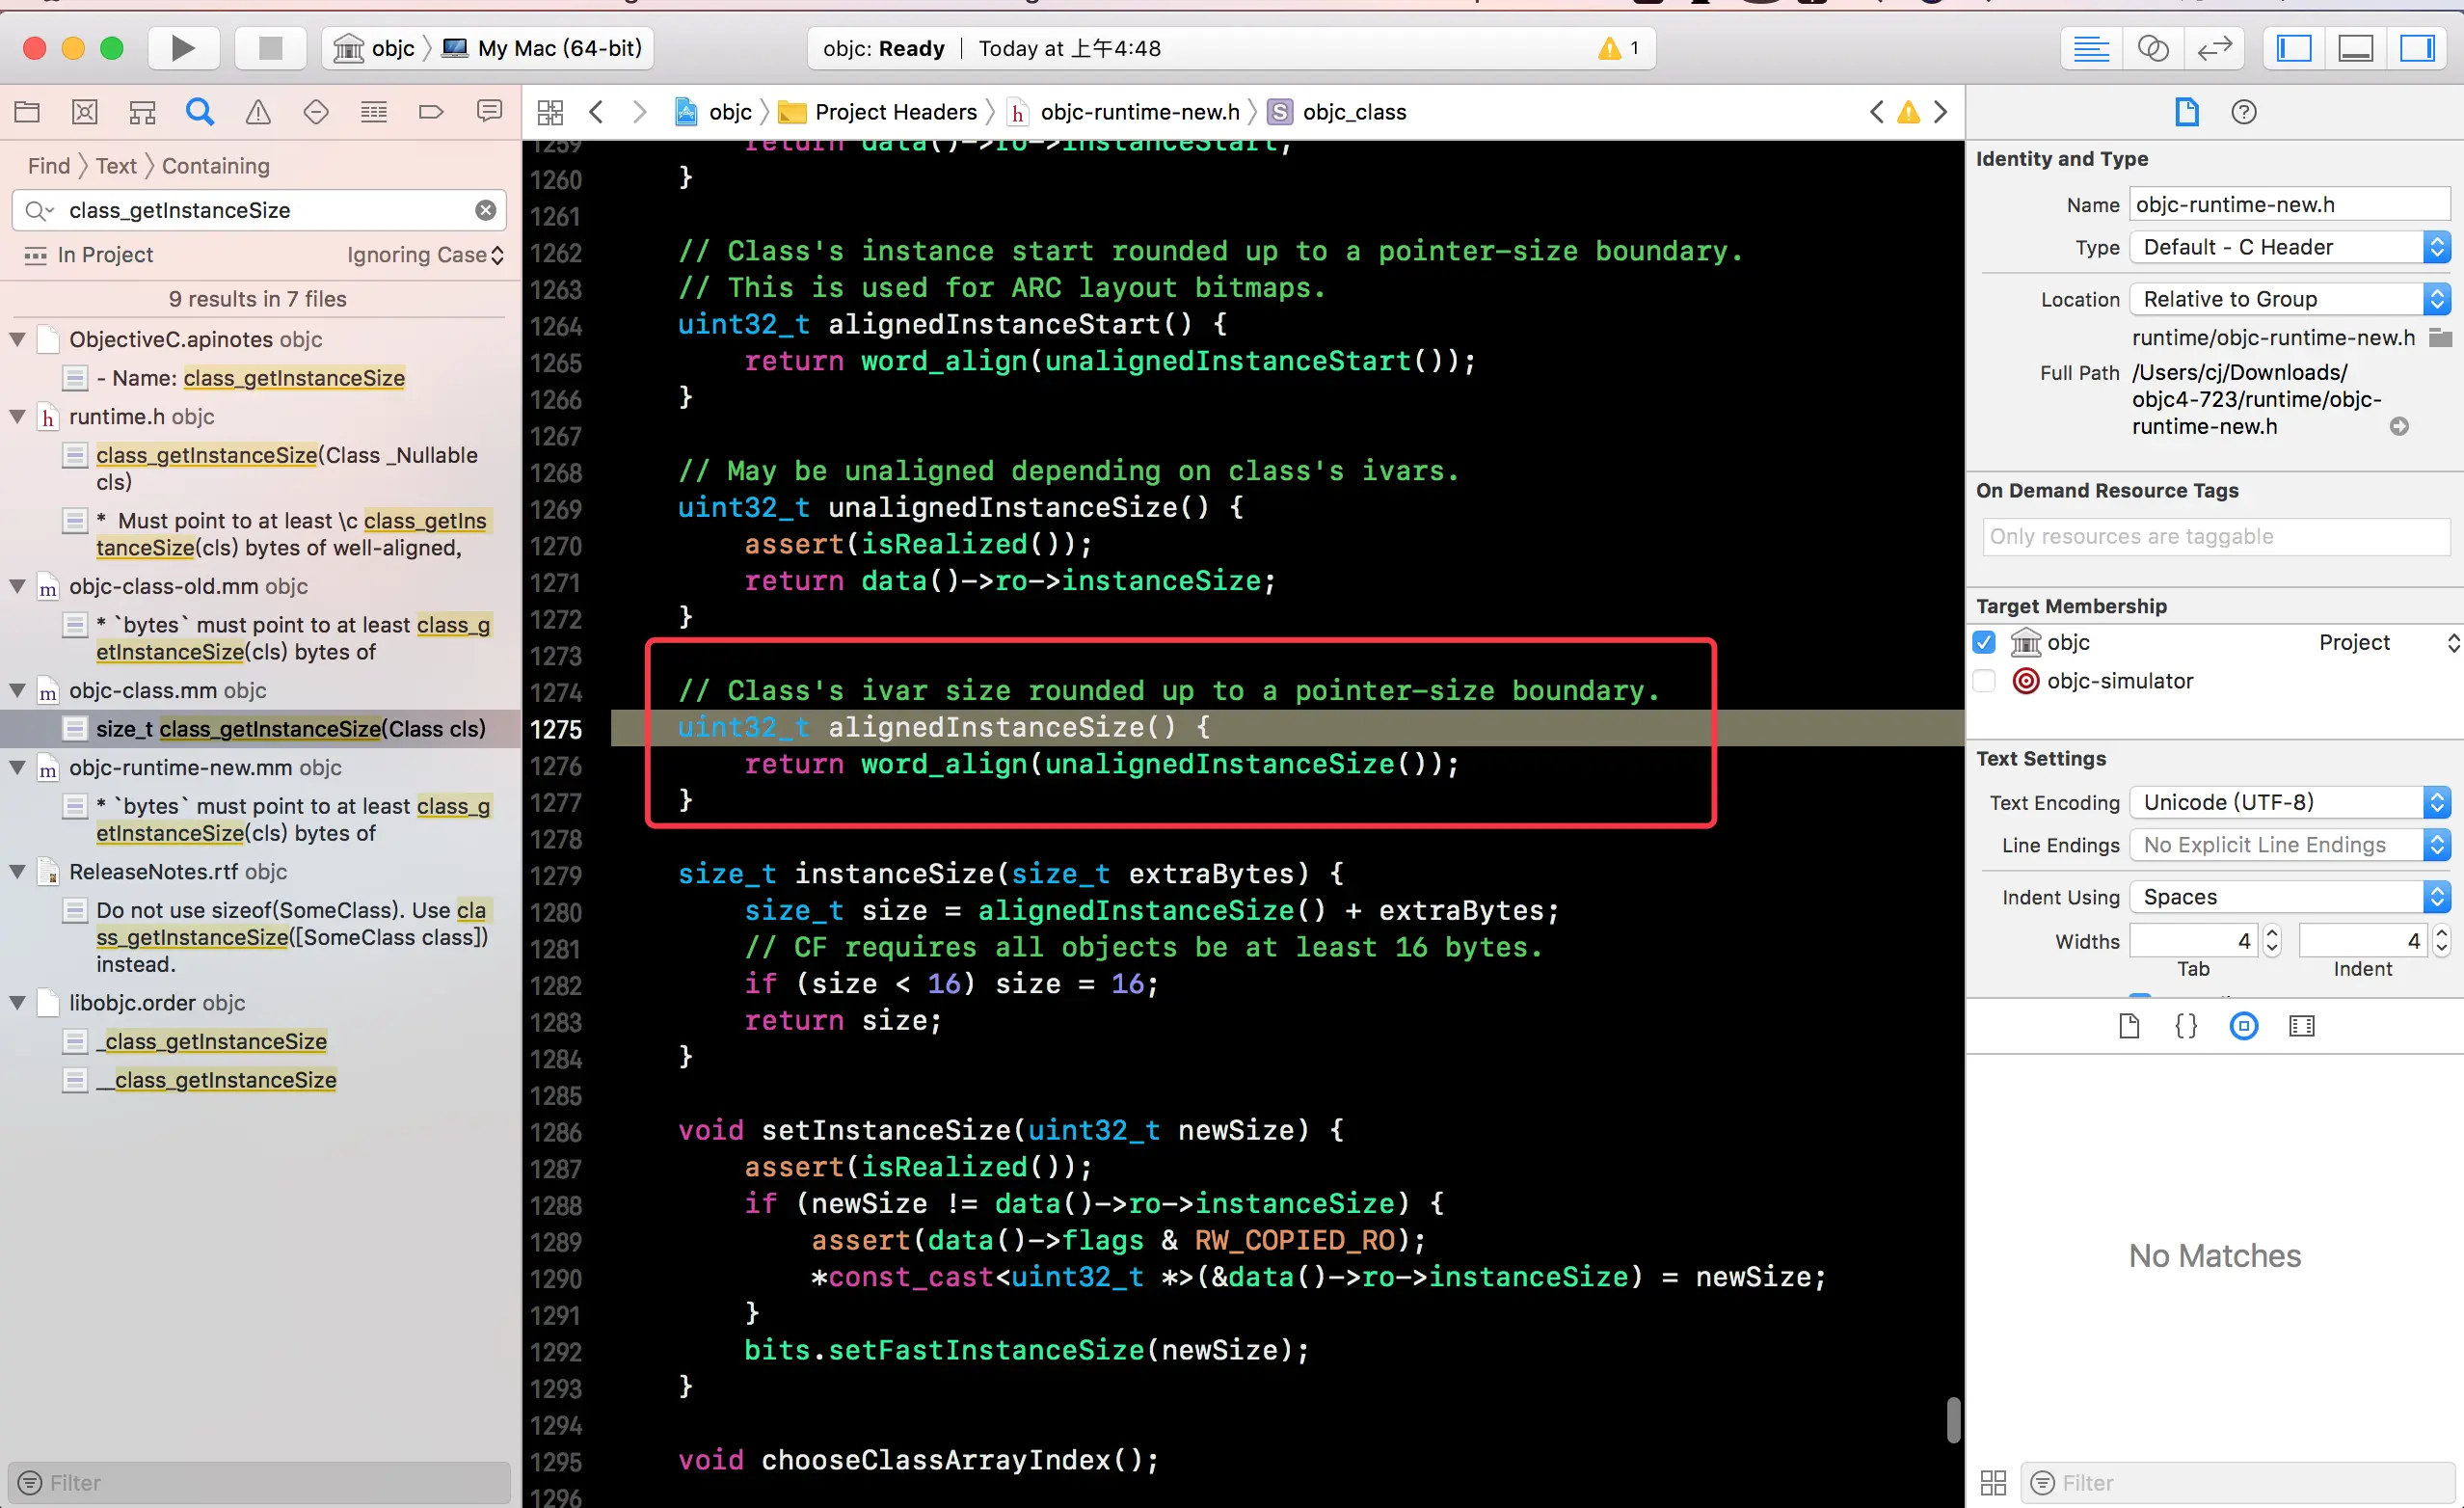Select the Code Snippet library icon
The image size is (2464, 1508).
2186,1026
